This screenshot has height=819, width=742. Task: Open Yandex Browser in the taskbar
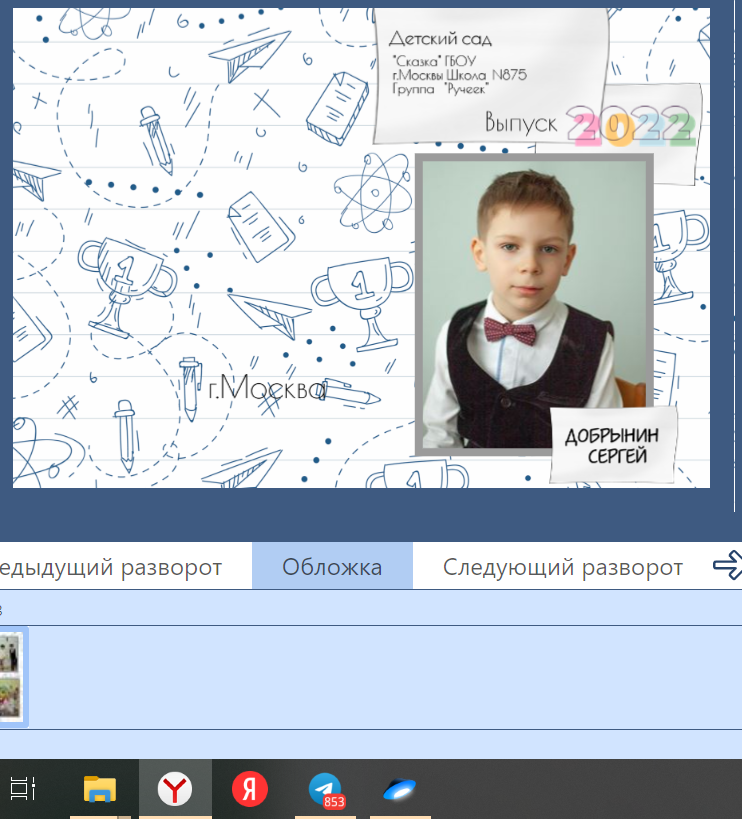point(175,789)
